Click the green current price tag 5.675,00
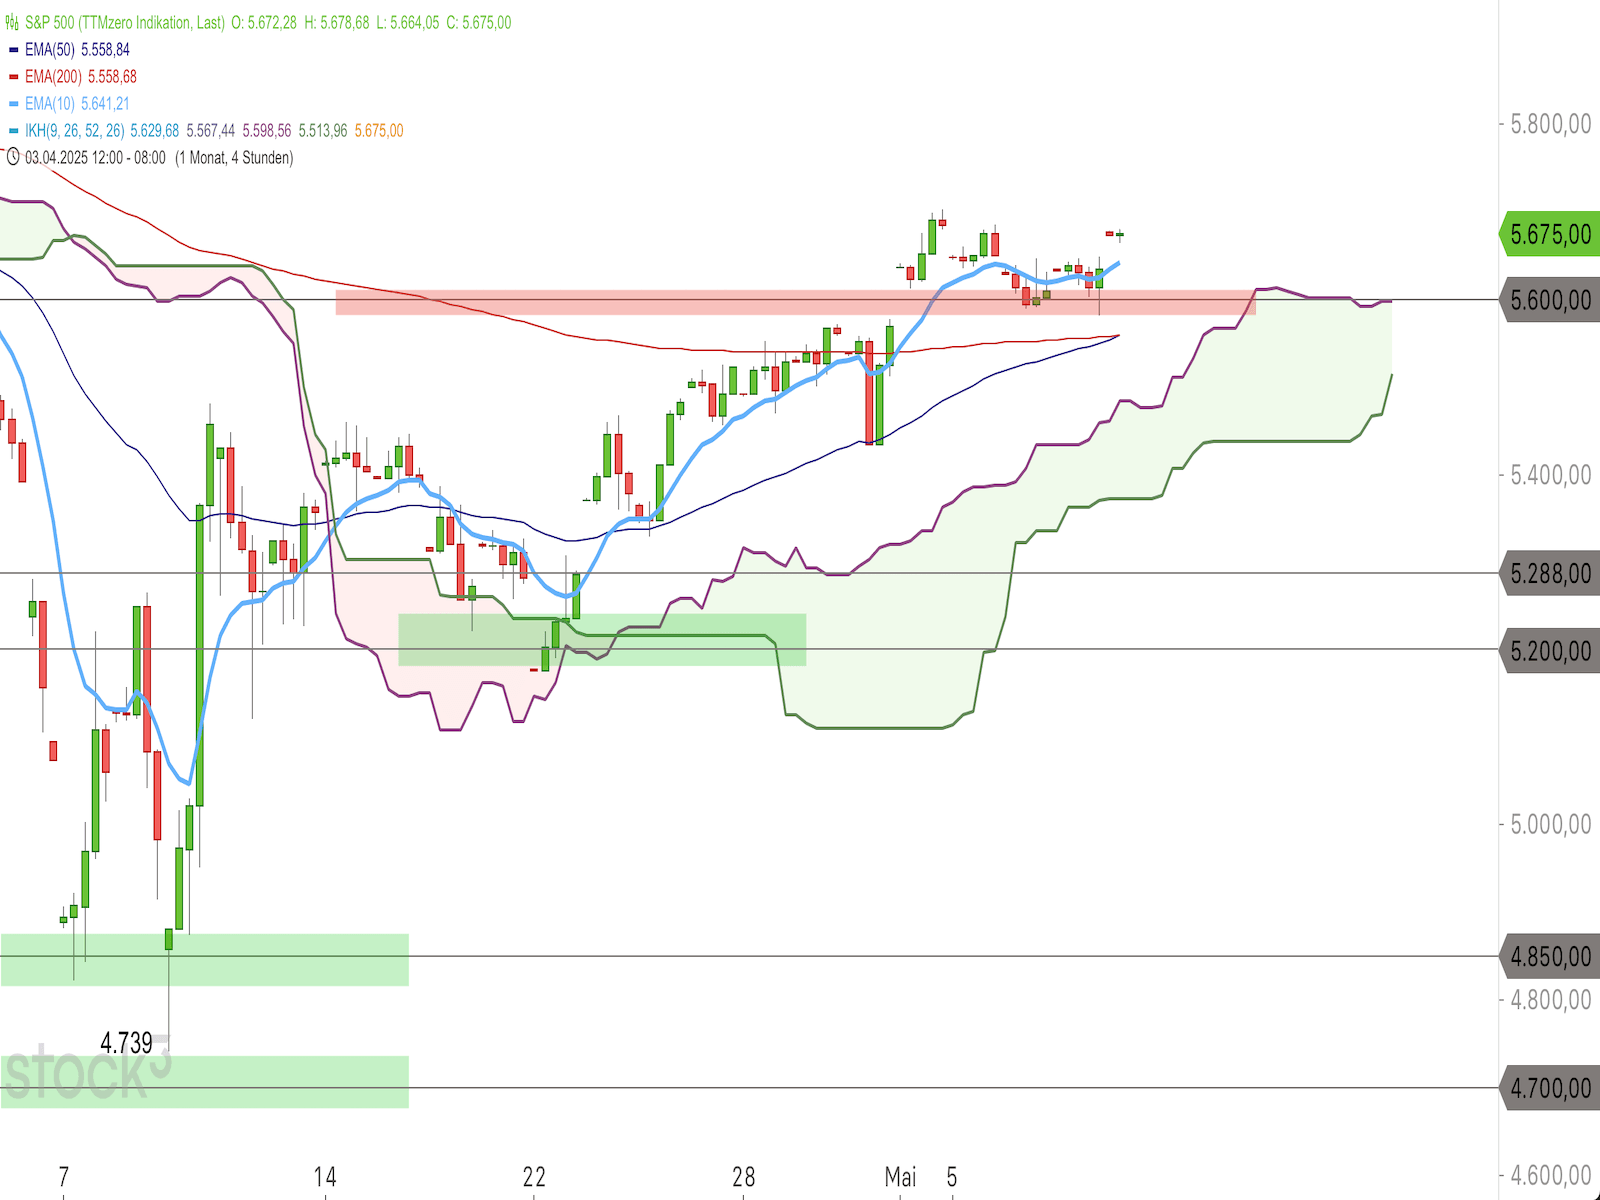1600x1200 pixels. [1549, 234]
